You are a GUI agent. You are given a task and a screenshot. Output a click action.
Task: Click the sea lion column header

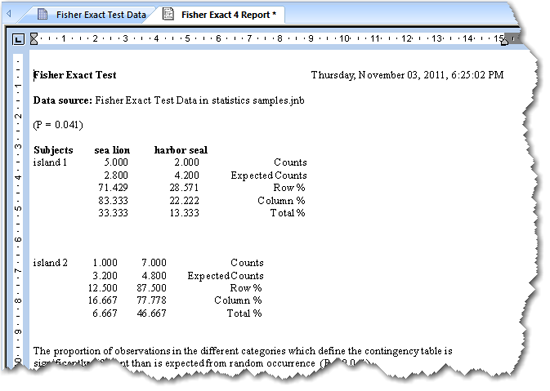[112, 150]
